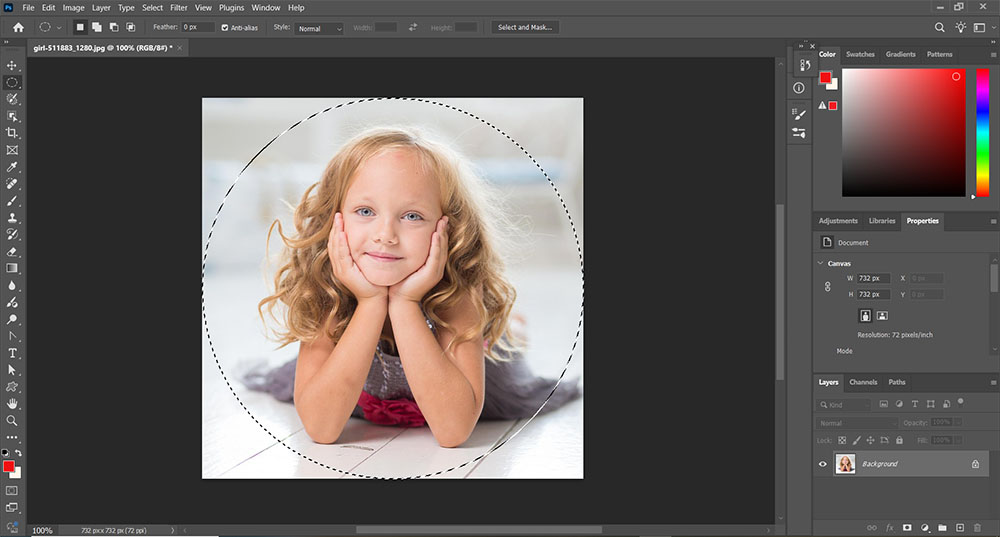Image resolution: width=1000 pixels, height=537 pixels.
Task: Switch to the Channels tab
Action: pyautogui.click(x=862, y=382)
